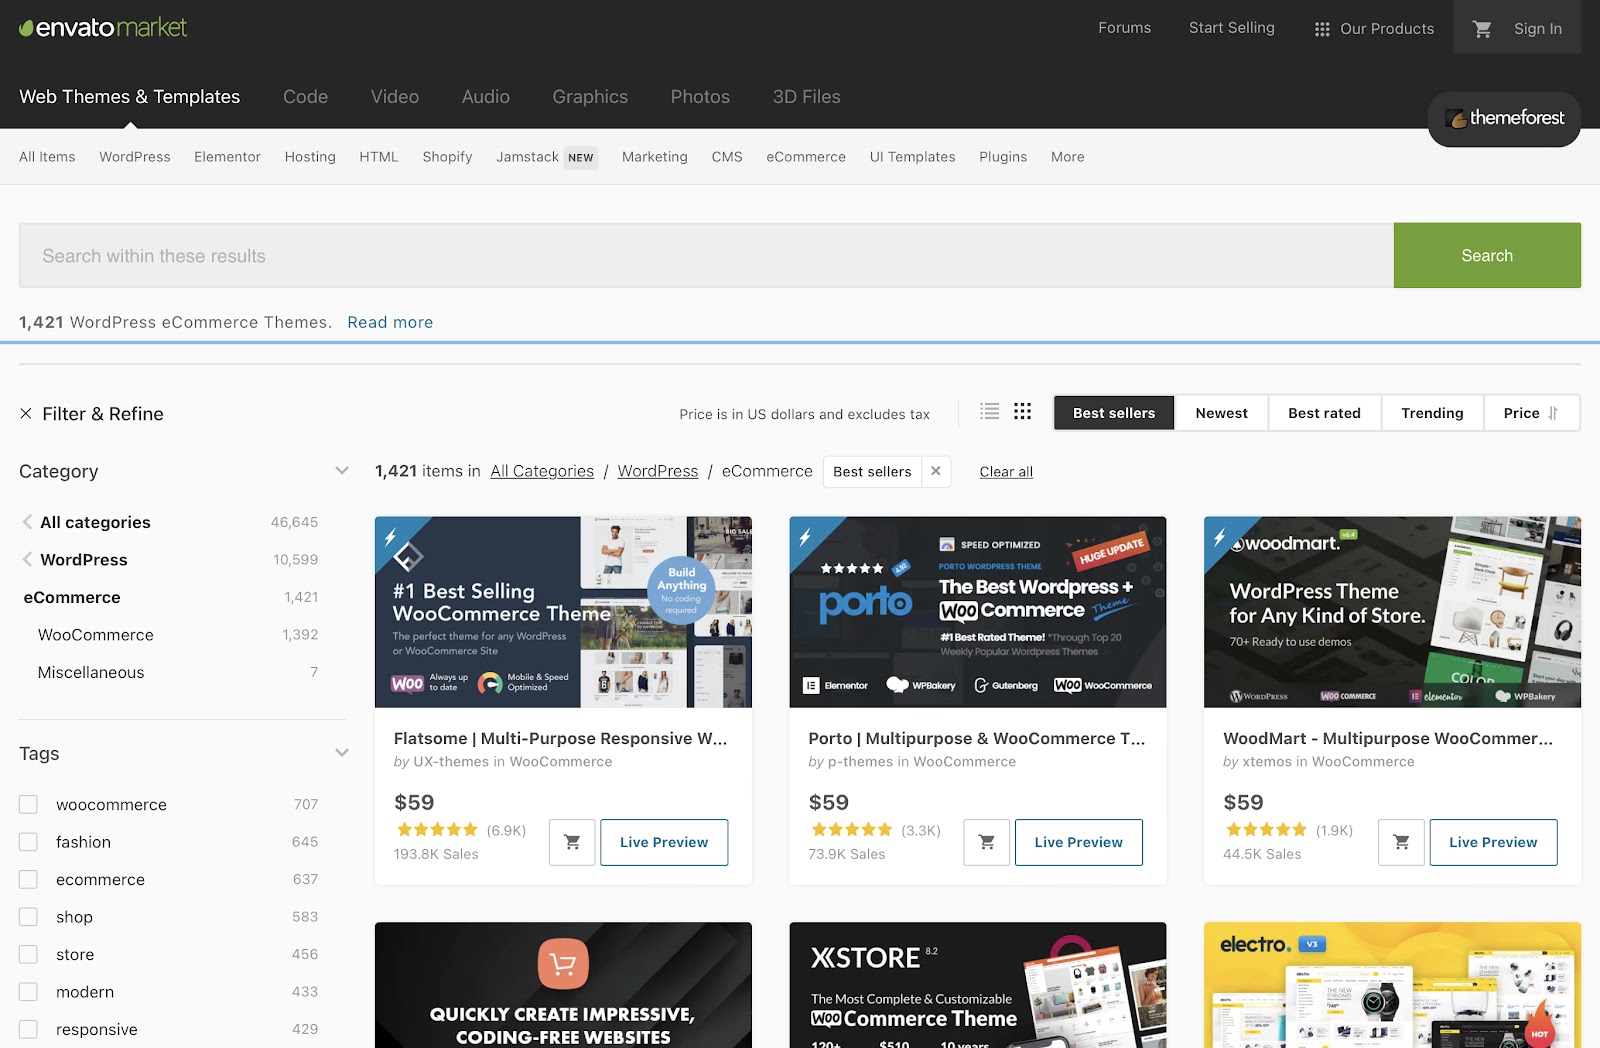Viewport: 1600px width, 1048px height.
Task: Click the Read more link
Action: [x=390, y=322]
